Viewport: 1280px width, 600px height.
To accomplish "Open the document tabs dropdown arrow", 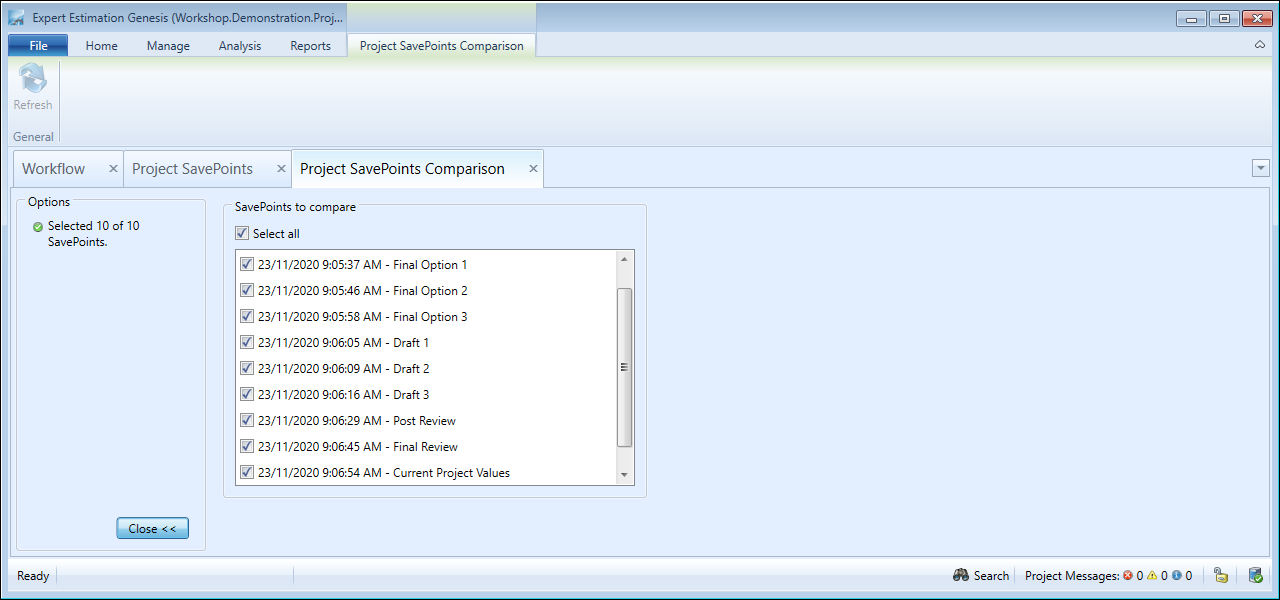I will [1260, 169].
